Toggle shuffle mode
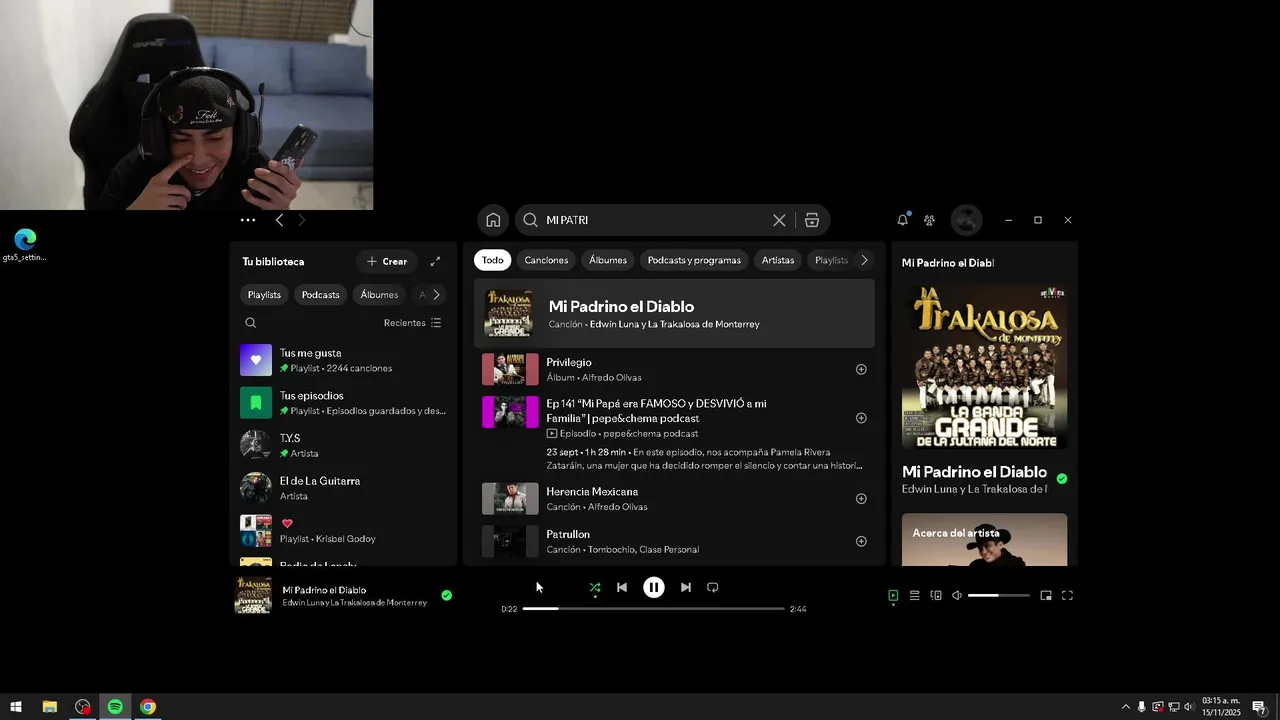1280x720 pixels. [x=595, y=587]
